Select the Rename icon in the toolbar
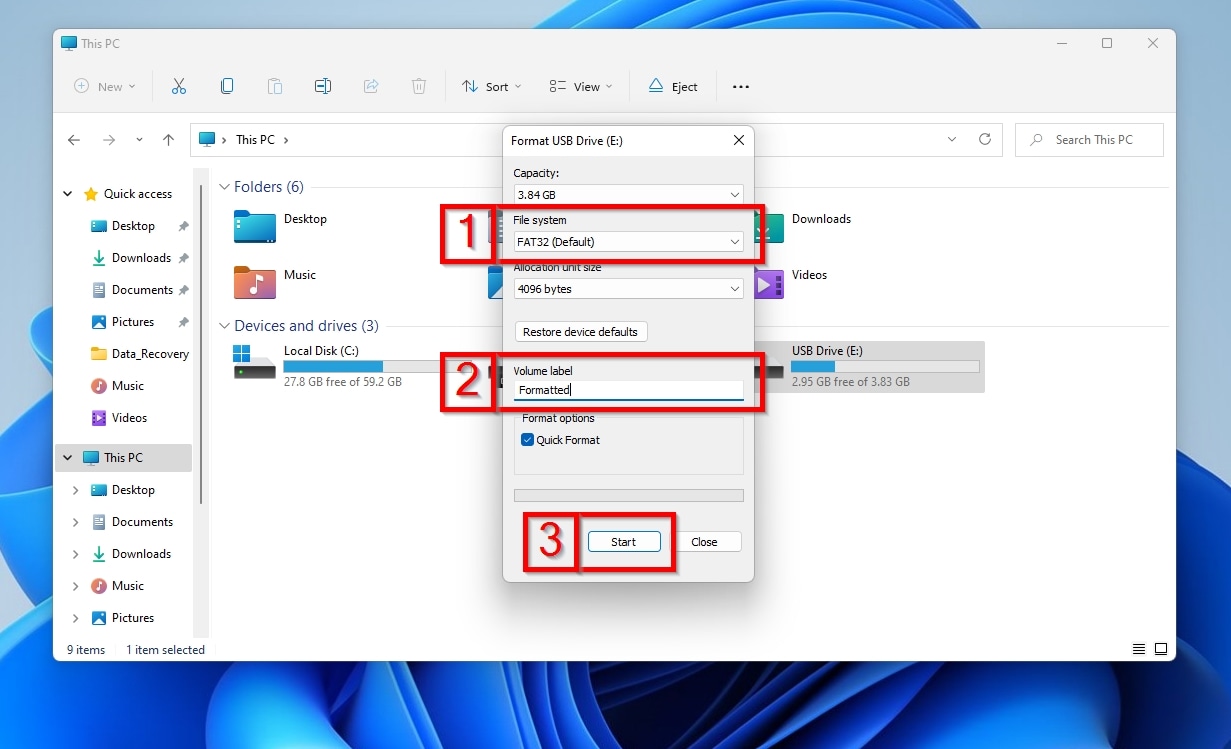 [x=323, y=86]
